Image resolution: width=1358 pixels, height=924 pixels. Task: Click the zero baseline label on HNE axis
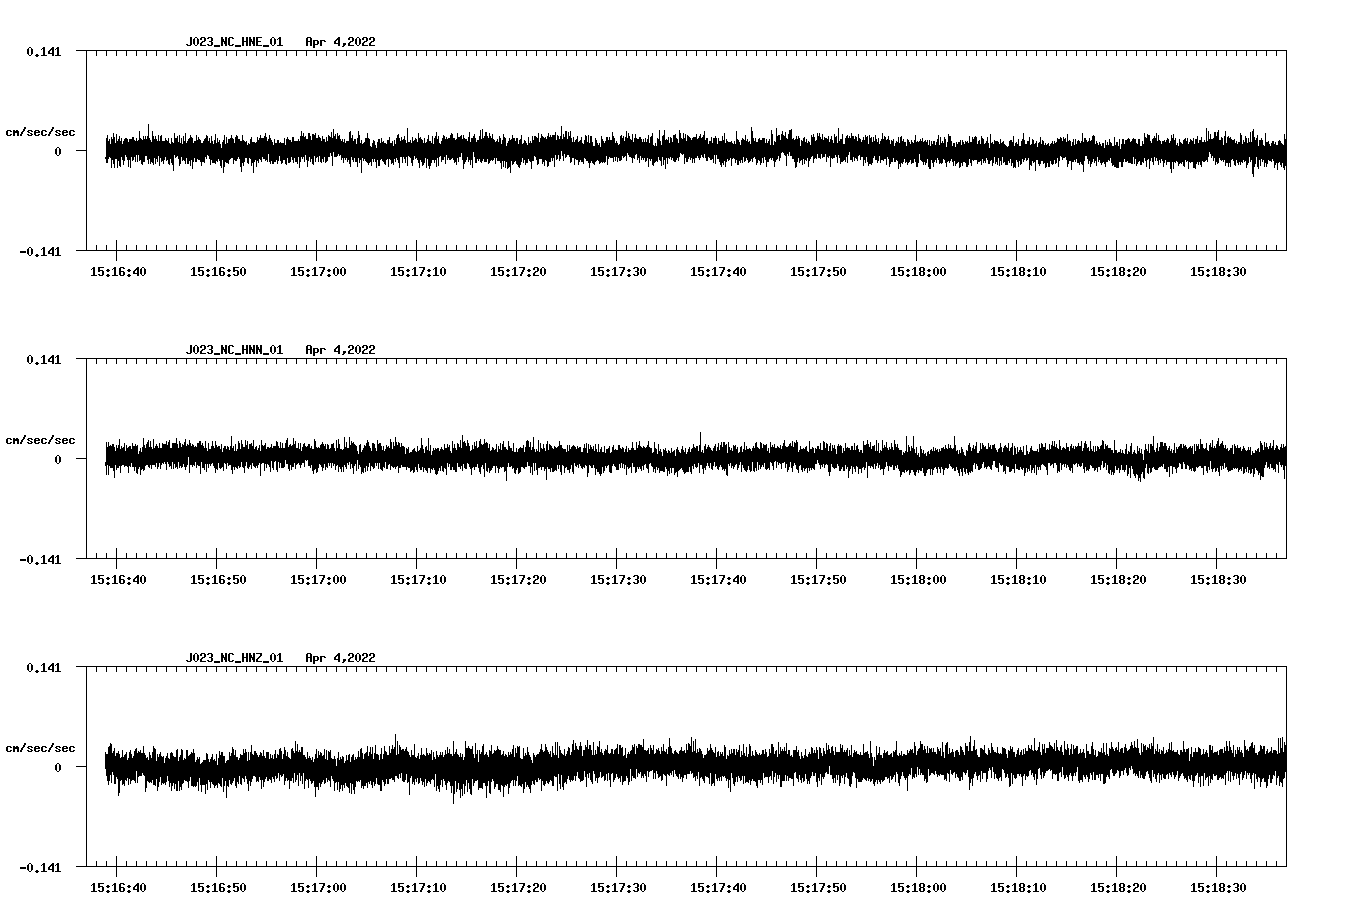[58, 151]
